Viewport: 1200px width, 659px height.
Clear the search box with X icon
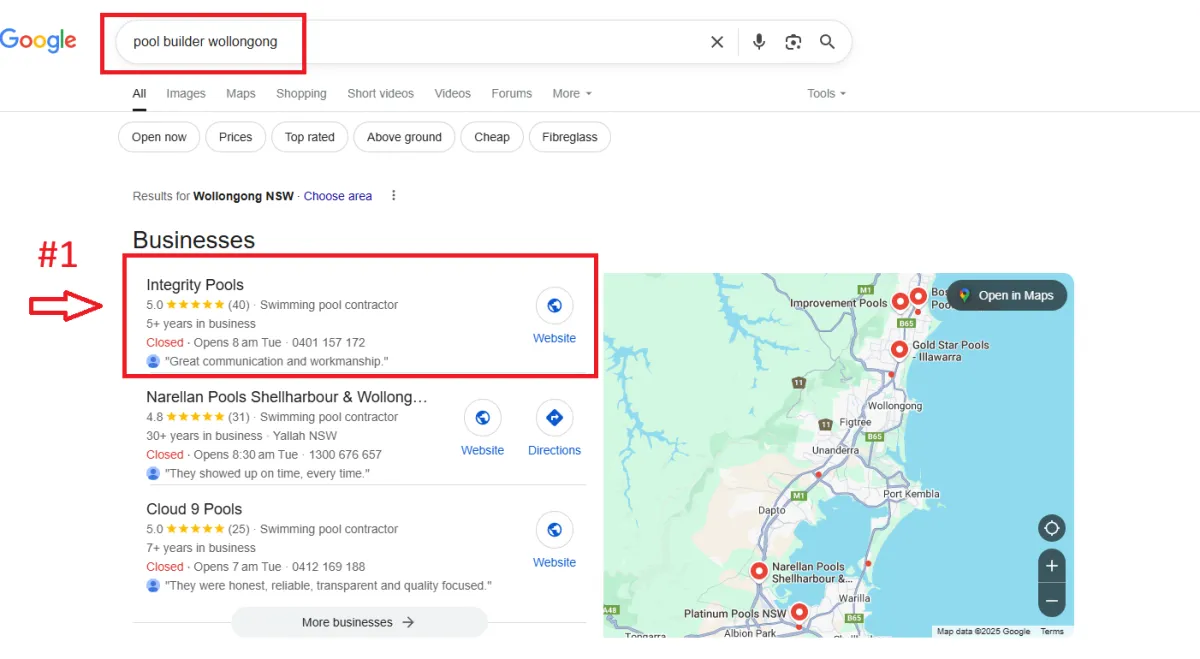[x=717, y=42]
